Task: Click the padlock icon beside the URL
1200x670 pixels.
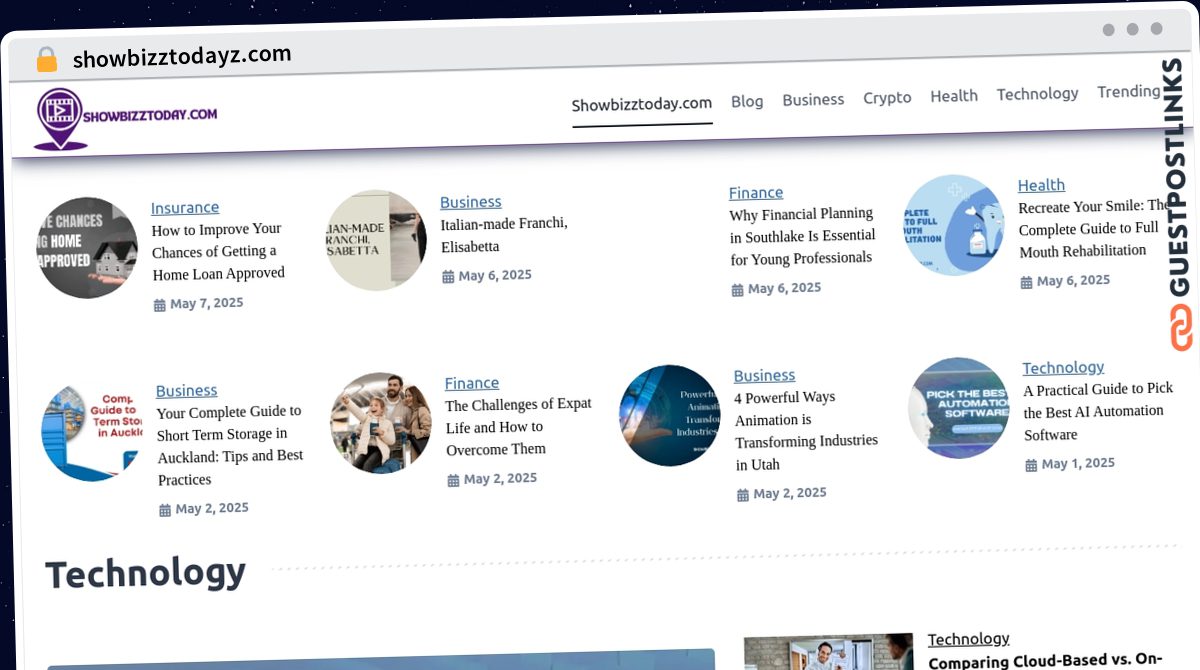Action: [x=46, y=60]
